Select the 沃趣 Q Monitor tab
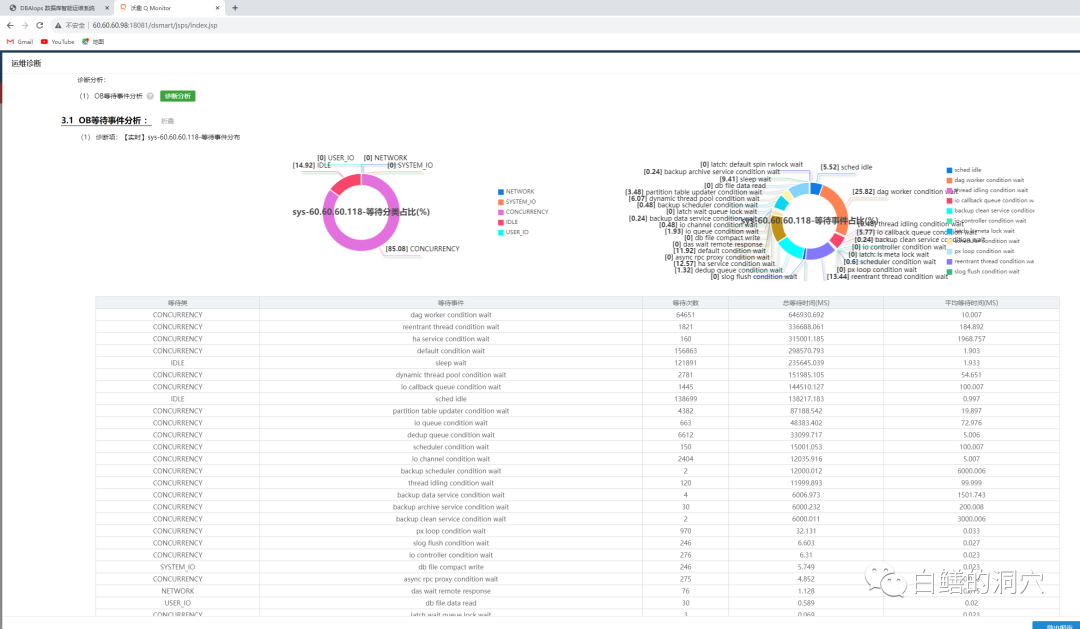The height and width of the screenshot is (629, 1080). [160, 7]
